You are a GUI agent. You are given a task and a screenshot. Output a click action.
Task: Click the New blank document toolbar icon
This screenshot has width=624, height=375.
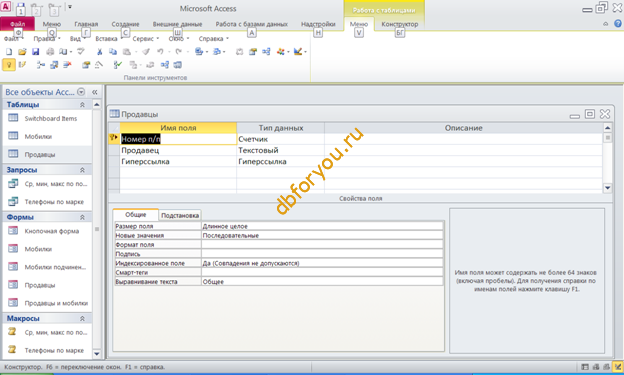click(9, 51)
